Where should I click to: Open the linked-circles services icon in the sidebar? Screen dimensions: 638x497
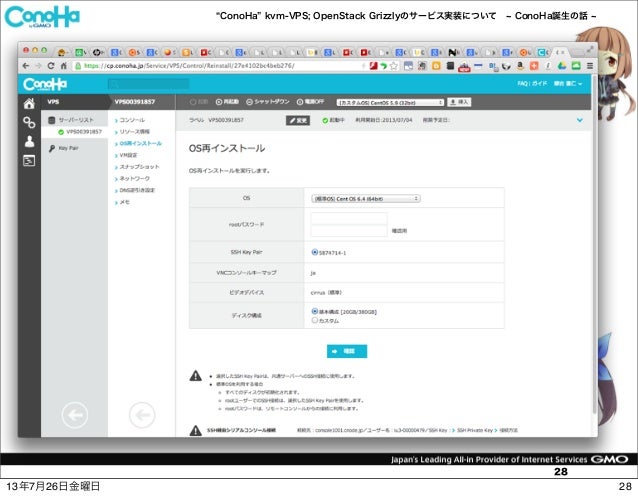[x=29, y=122]
